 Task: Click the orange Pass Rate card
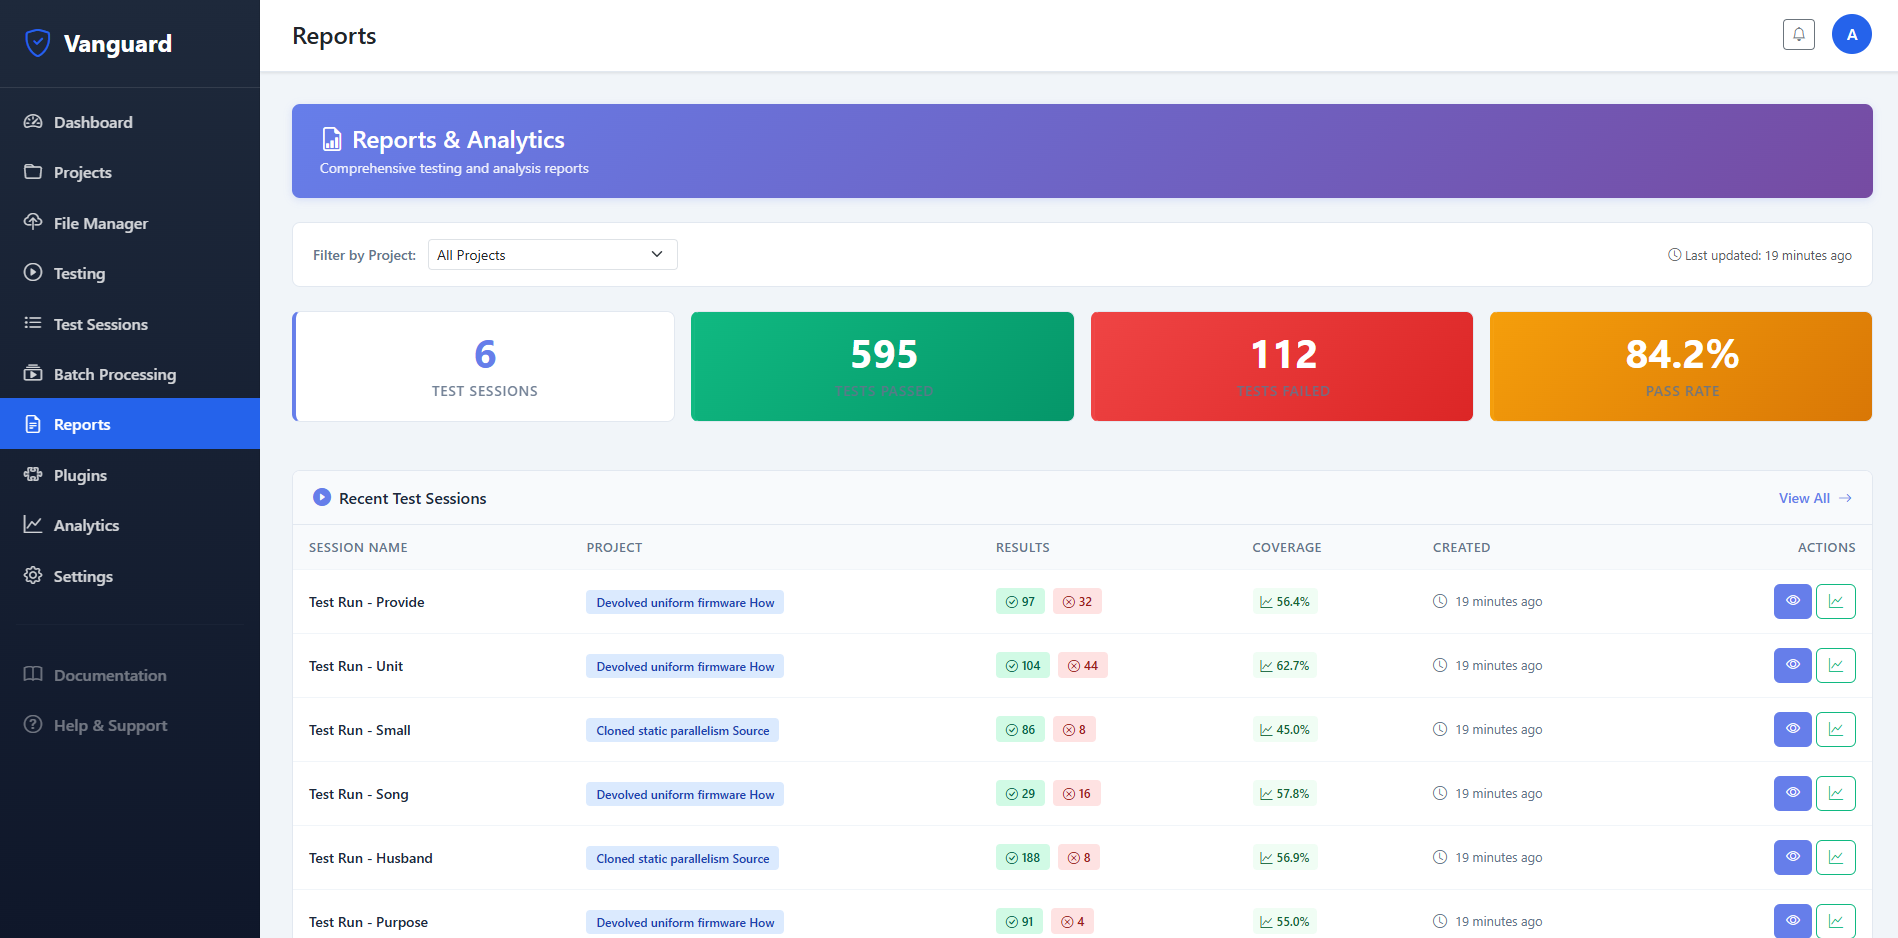(x=1680, y=366)
